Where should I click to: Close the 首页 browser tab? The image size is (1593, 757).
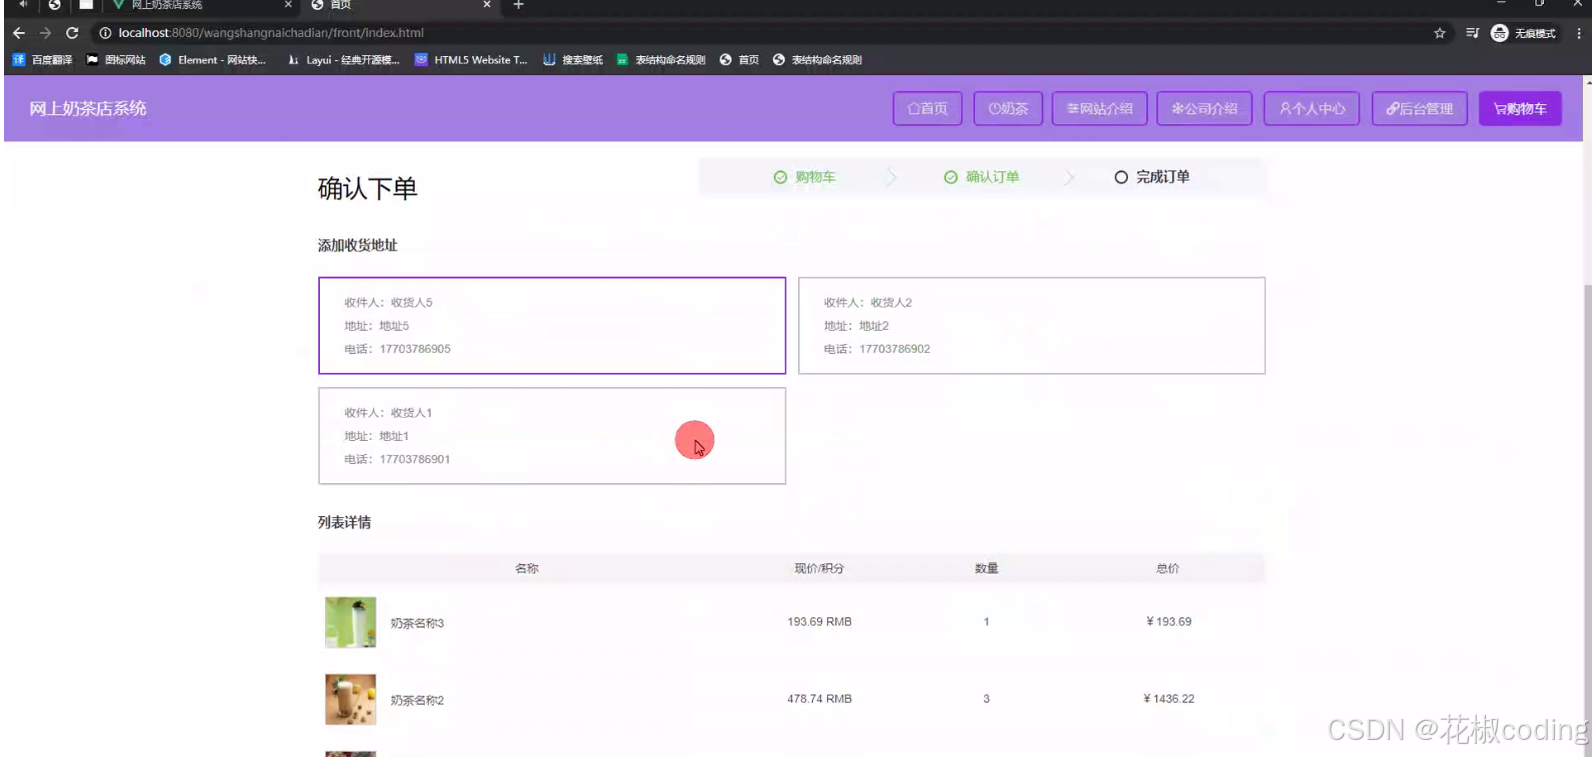point(487,5)
